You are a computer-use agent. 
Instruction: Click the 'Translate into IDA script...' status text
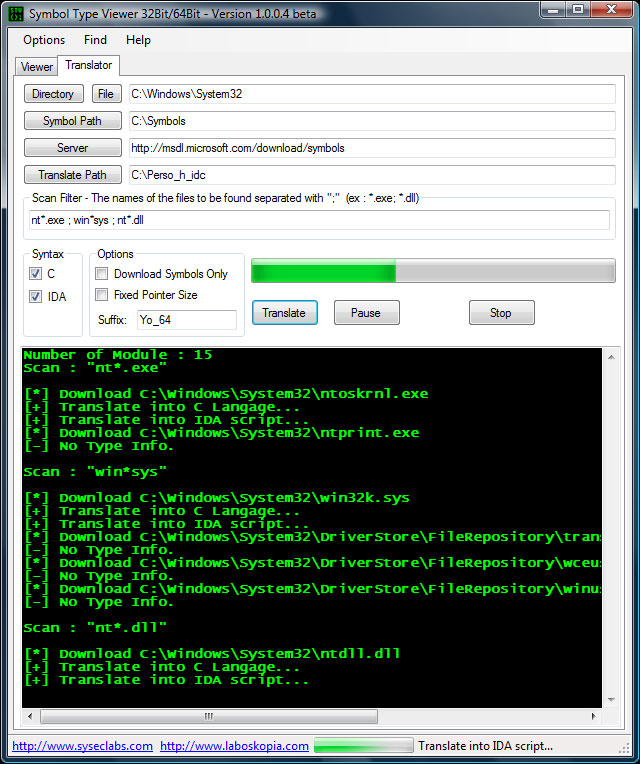pyautogui.click(x=485, y=746)
